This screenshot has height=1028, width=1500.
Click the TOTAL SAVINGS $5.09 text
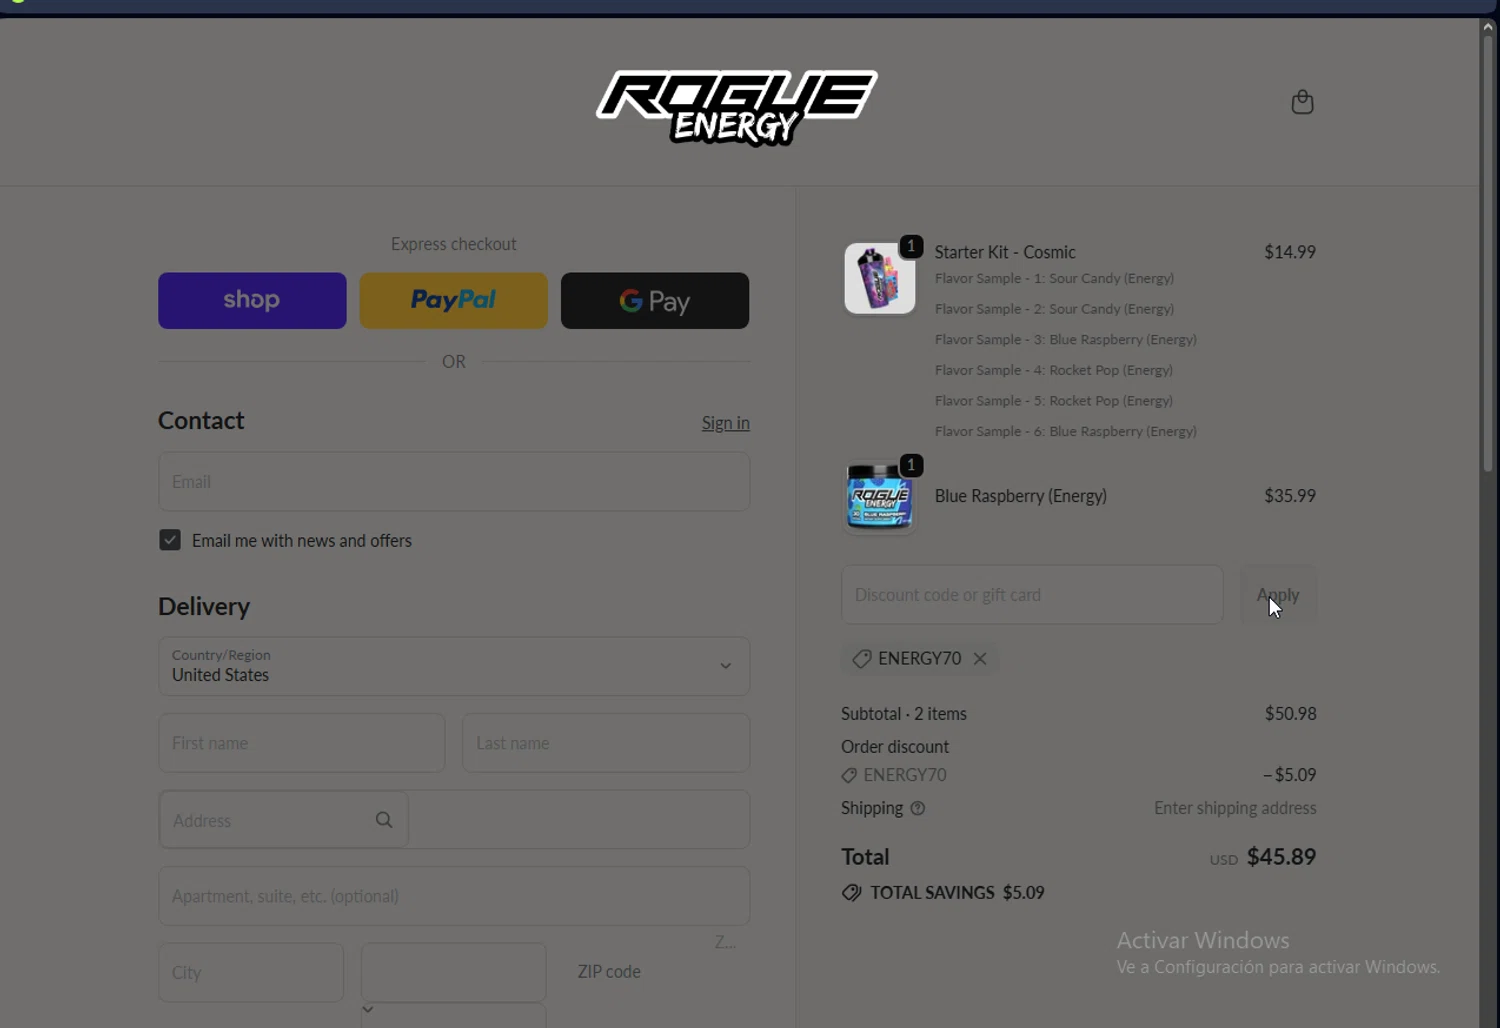(x=957, y=893)
